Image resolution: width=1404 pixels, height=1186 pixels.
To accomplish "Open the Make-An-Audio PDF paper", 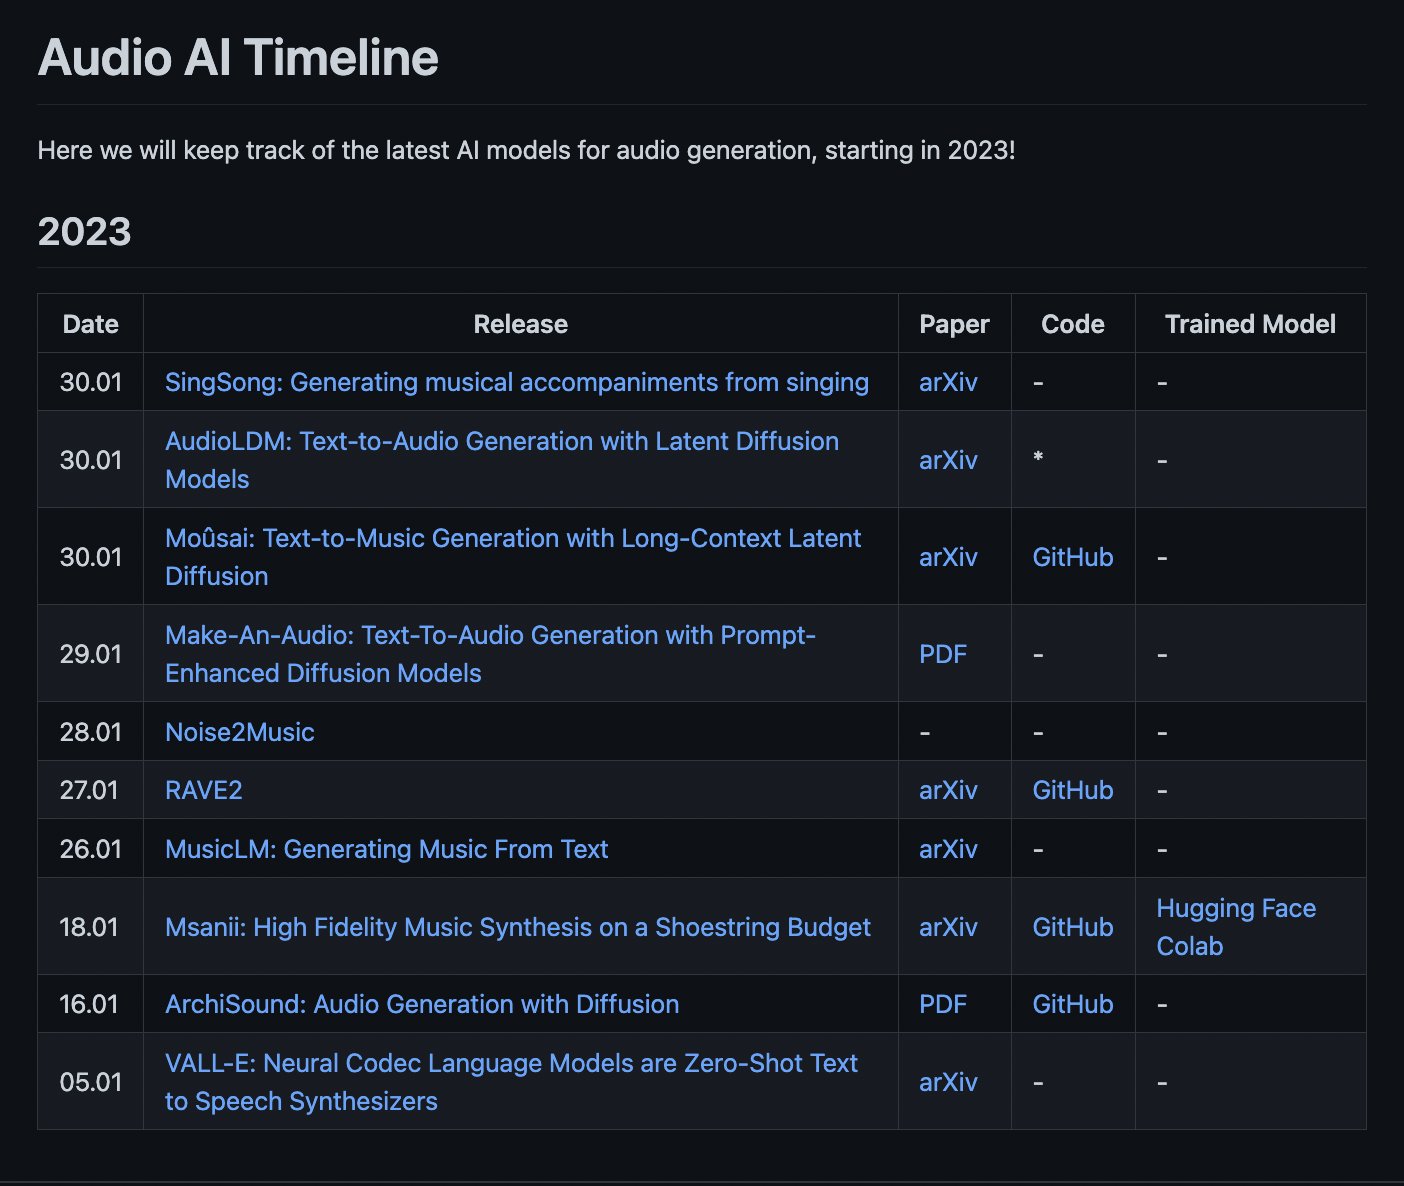I will tap(942, 653).
